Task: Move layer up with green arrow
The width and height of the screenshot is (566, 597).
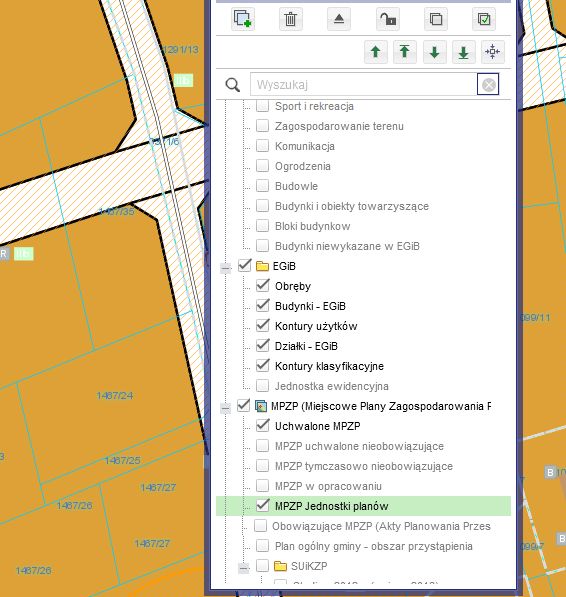Action: click(x=376, y=52)
